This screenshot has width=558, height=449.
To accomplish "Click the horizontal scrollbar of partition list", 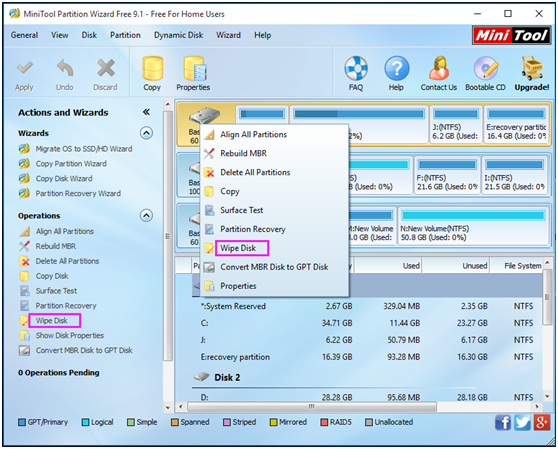I will [312, 406].
